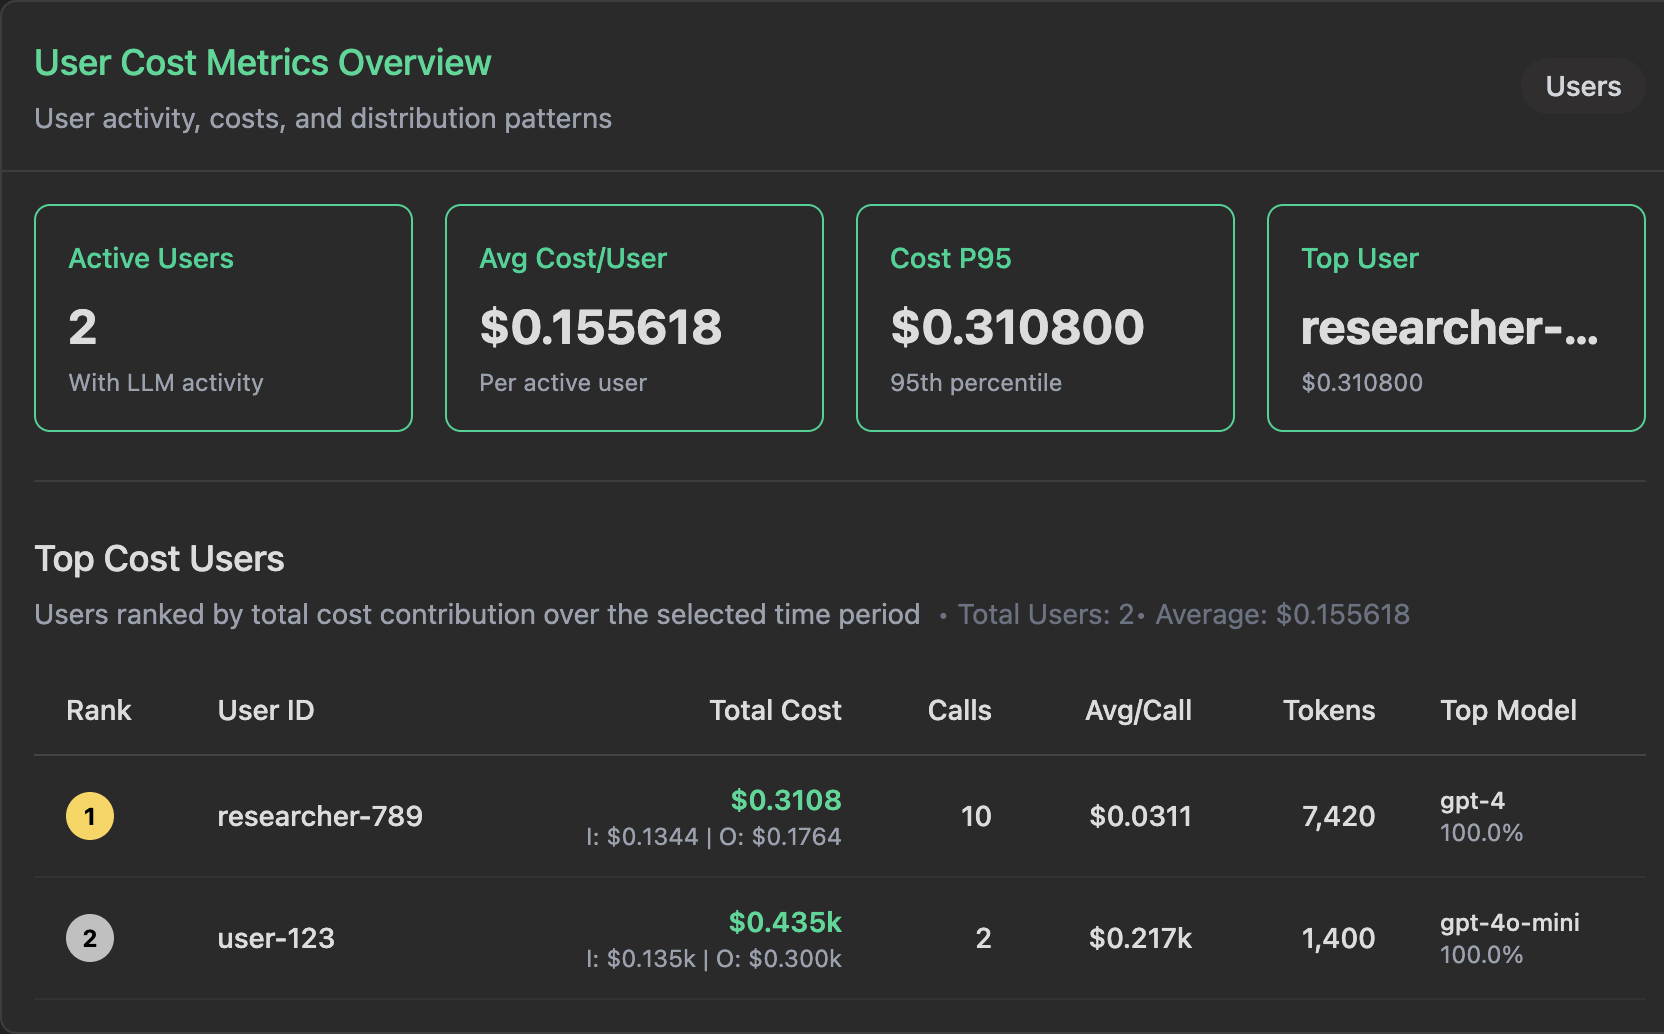The image size is (1664, 1034).
Task: Click With LLM activity caption
Action: click(x=166, y=383)
